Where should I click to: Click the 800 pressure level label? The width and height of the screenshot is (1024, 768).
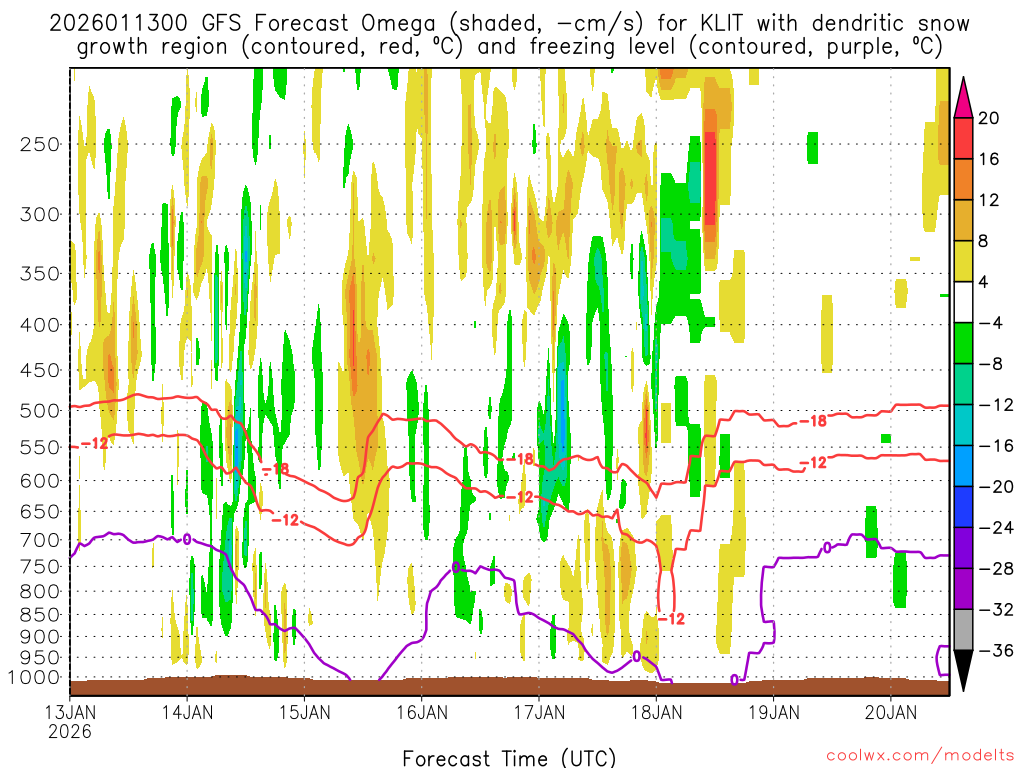[40, 592]
